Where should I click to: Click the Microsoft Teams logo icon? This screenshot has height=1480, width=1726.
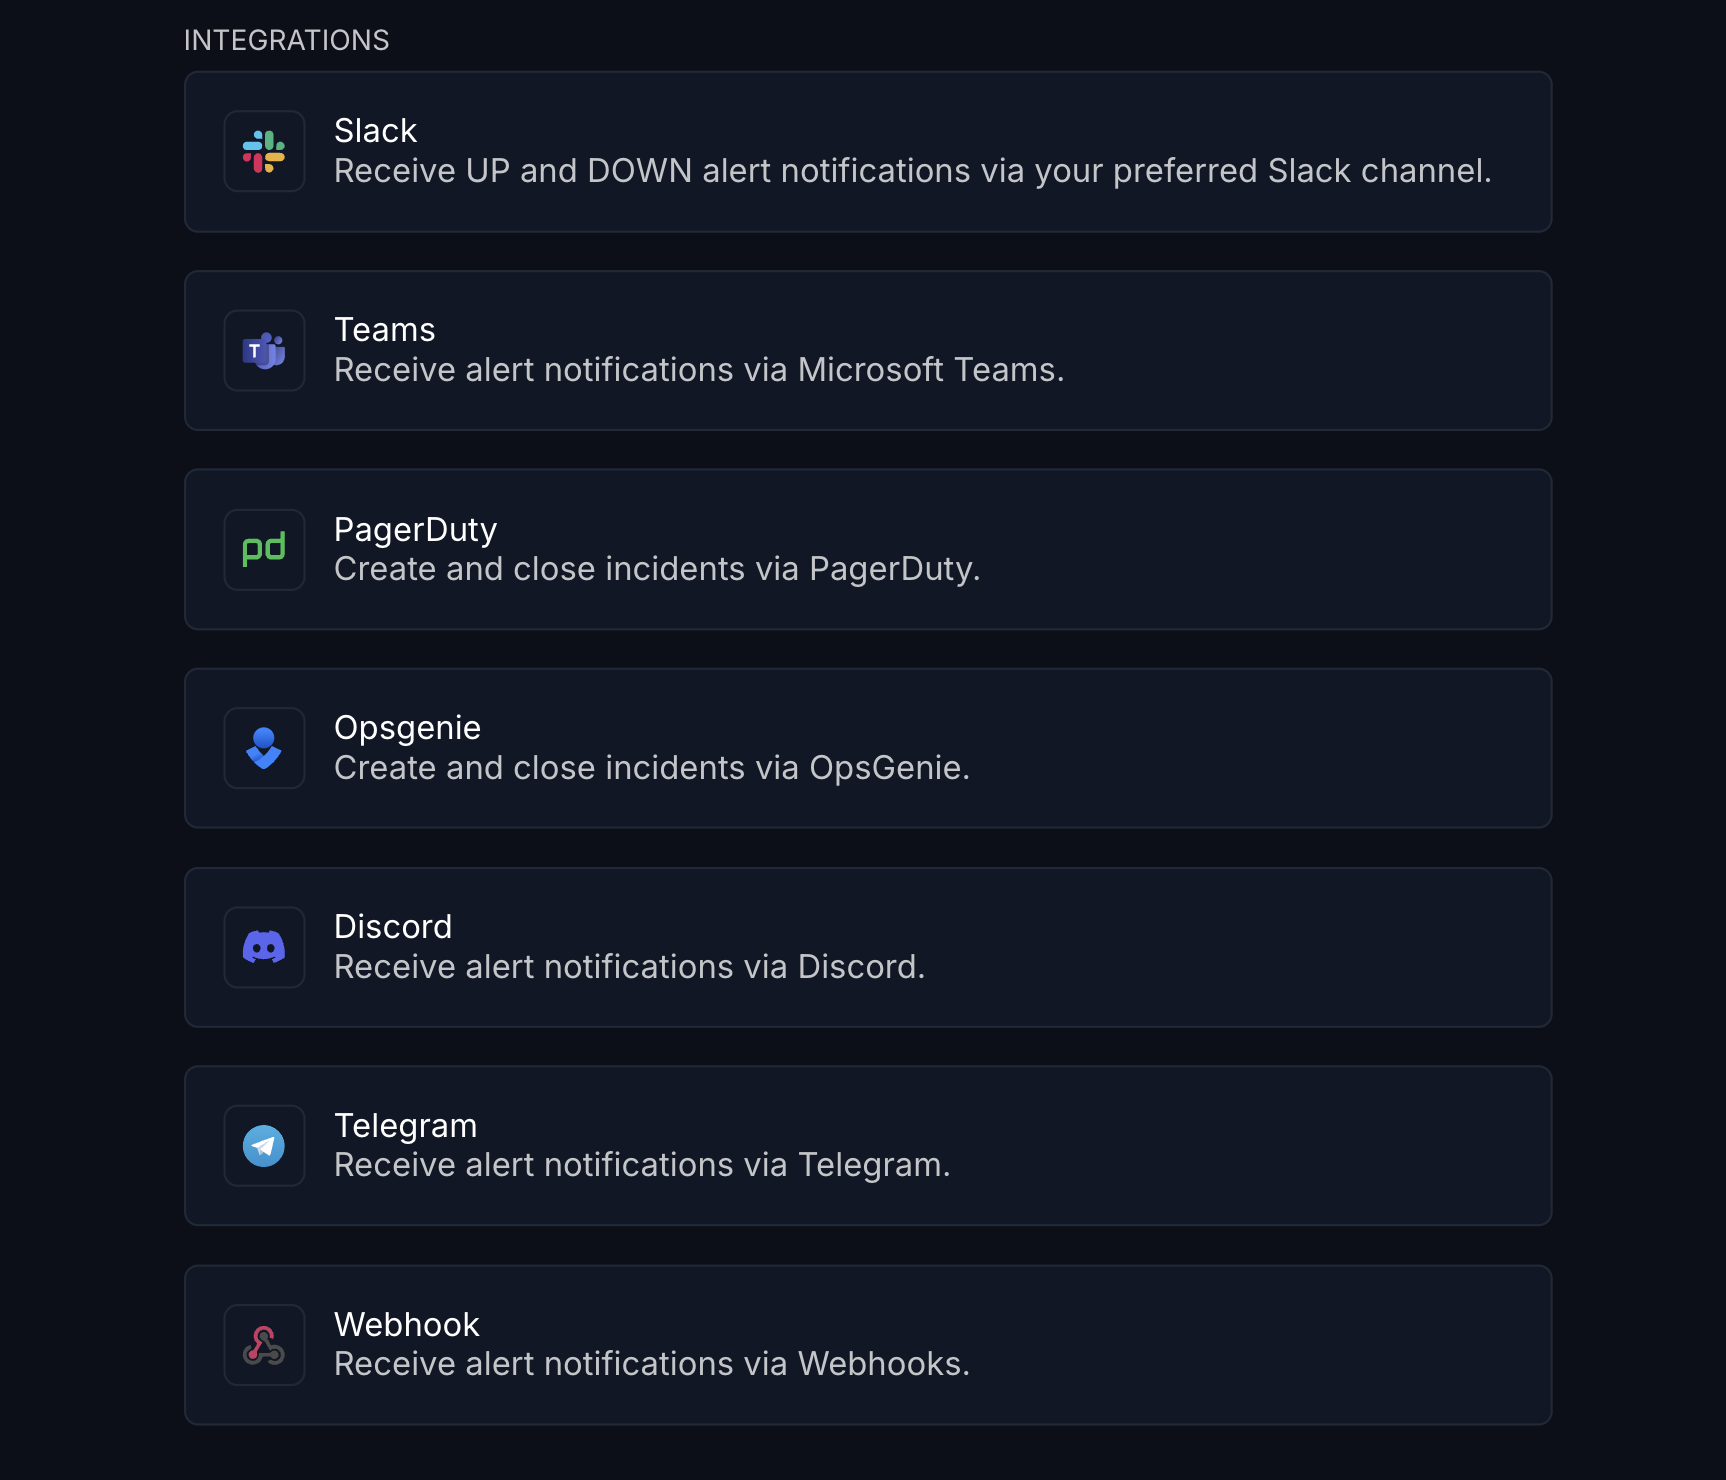point(264,350)
